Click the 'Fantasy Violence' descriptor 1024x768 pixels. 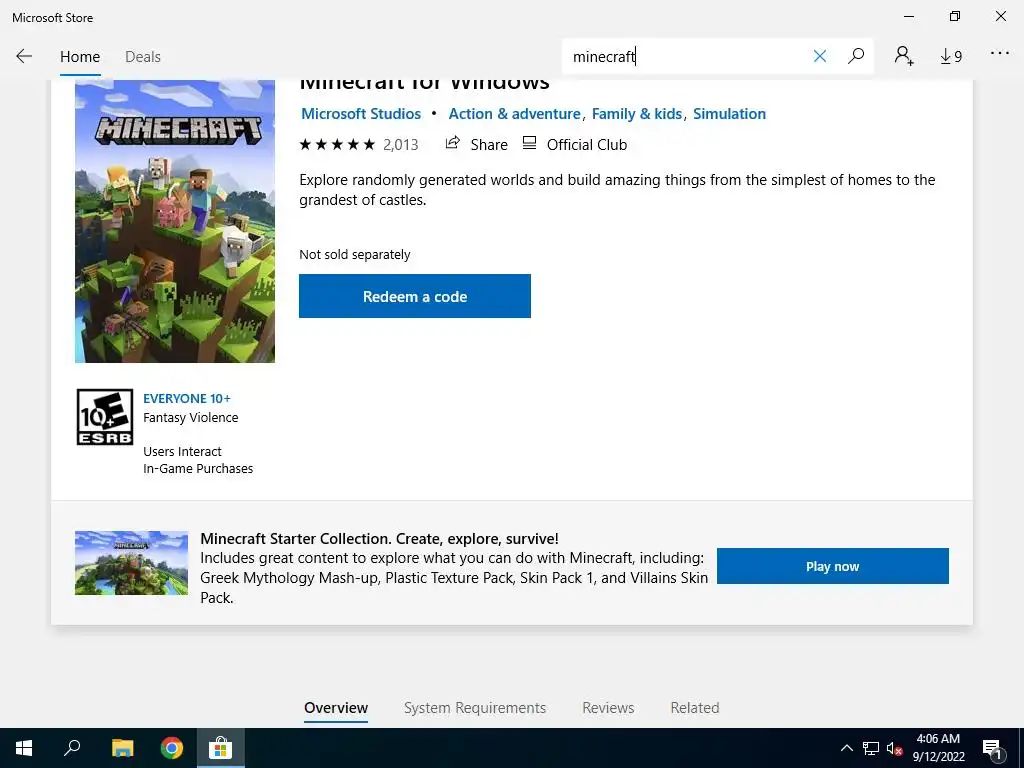(191, 418)
